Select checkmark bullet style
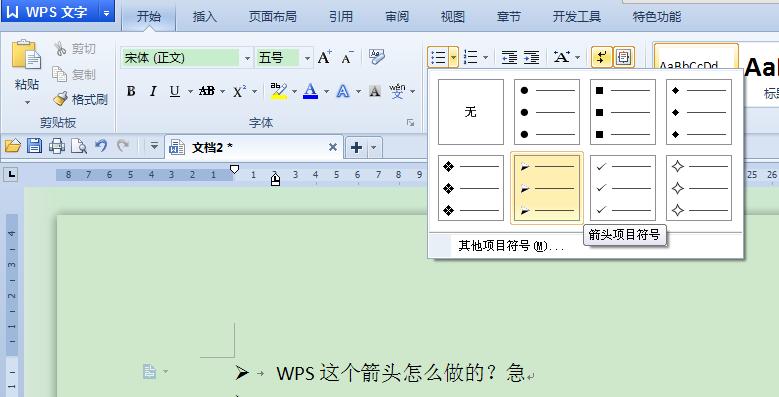Viewport: 779px width, 397px height. (623, 188)
